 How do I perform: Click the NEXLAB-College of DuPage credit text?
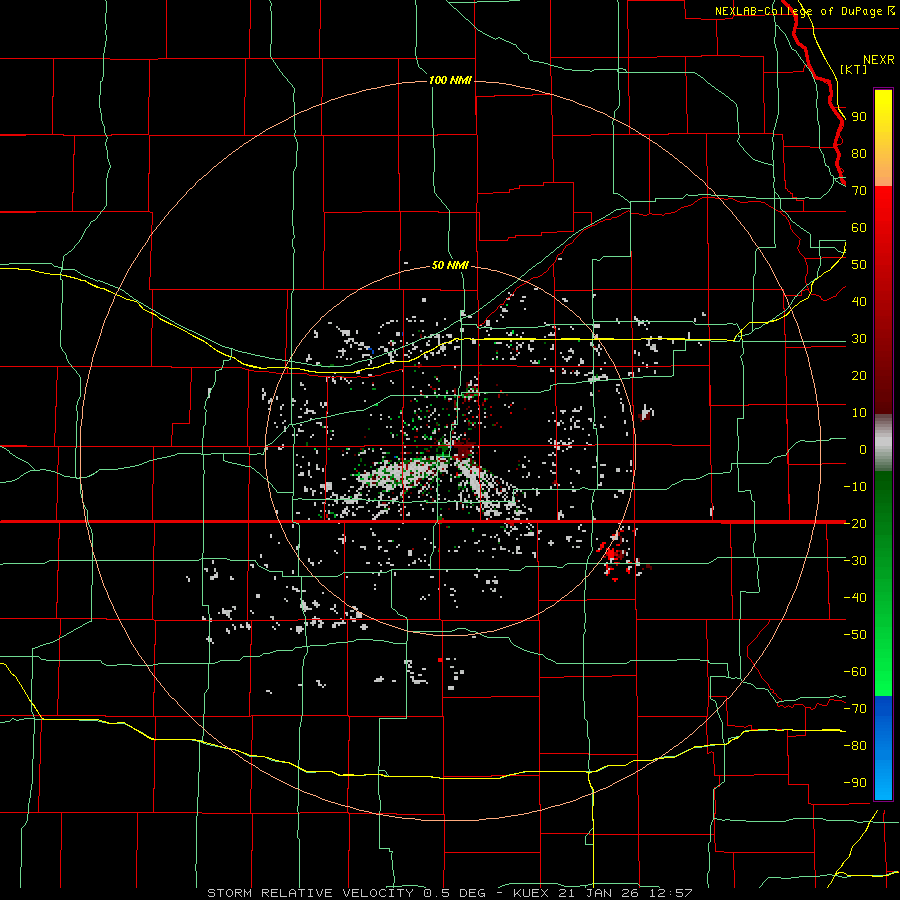798,11
